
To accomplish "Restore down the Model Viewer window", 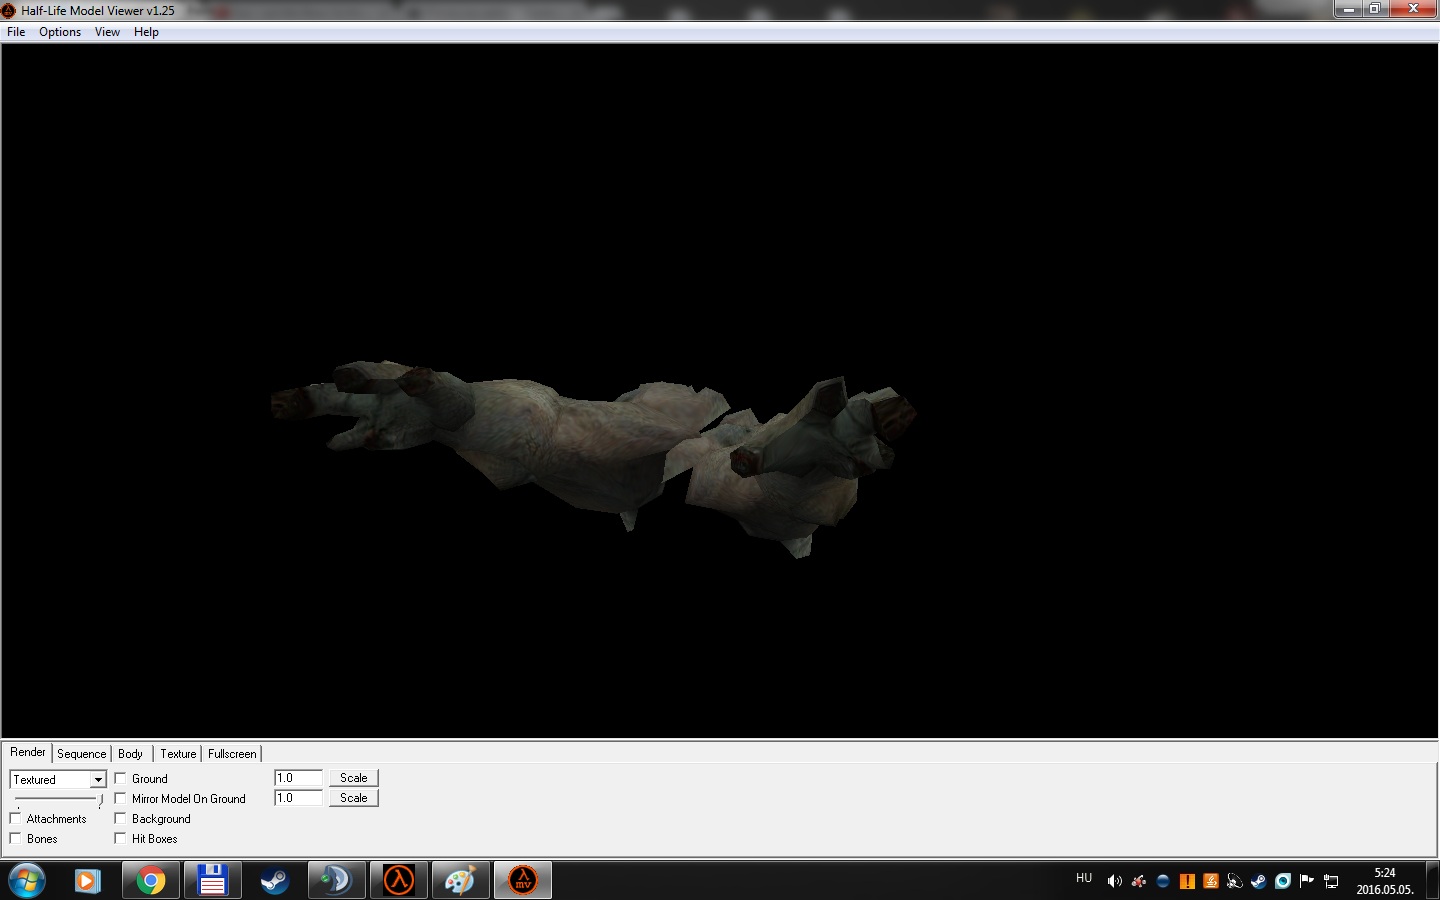I will click(x=1375, y=9).
